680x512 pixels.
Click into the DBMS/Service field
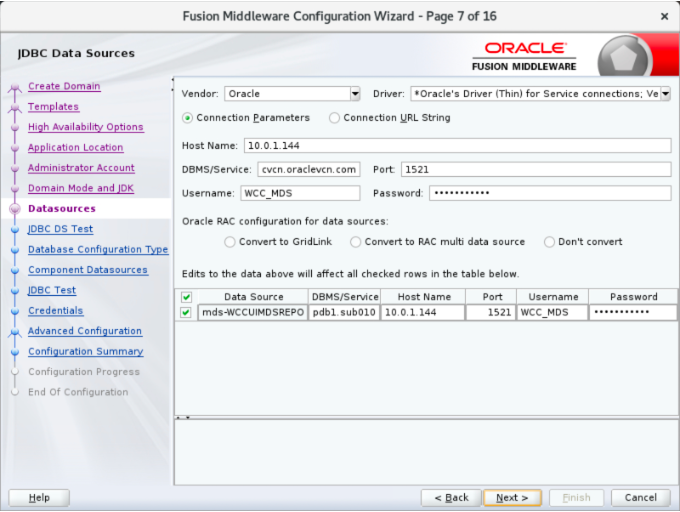coord(309,170)
